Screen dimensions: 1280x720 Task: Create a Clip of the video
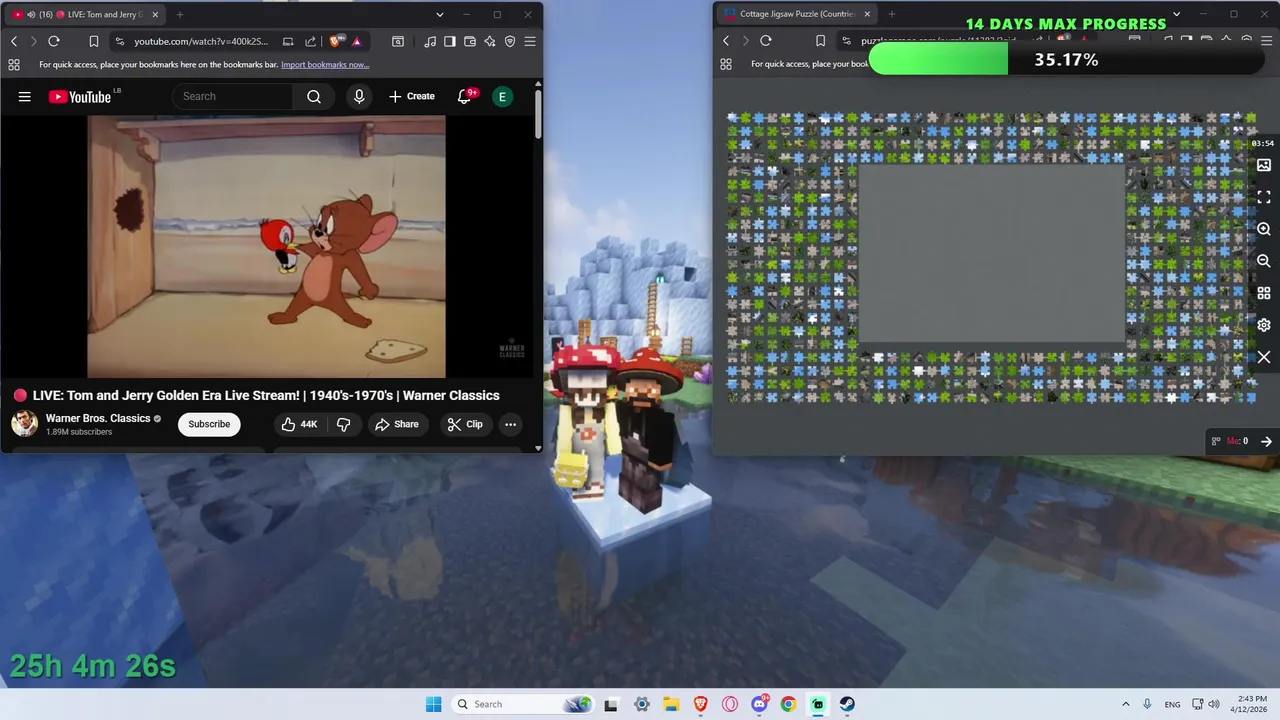[x=465, y=424]
